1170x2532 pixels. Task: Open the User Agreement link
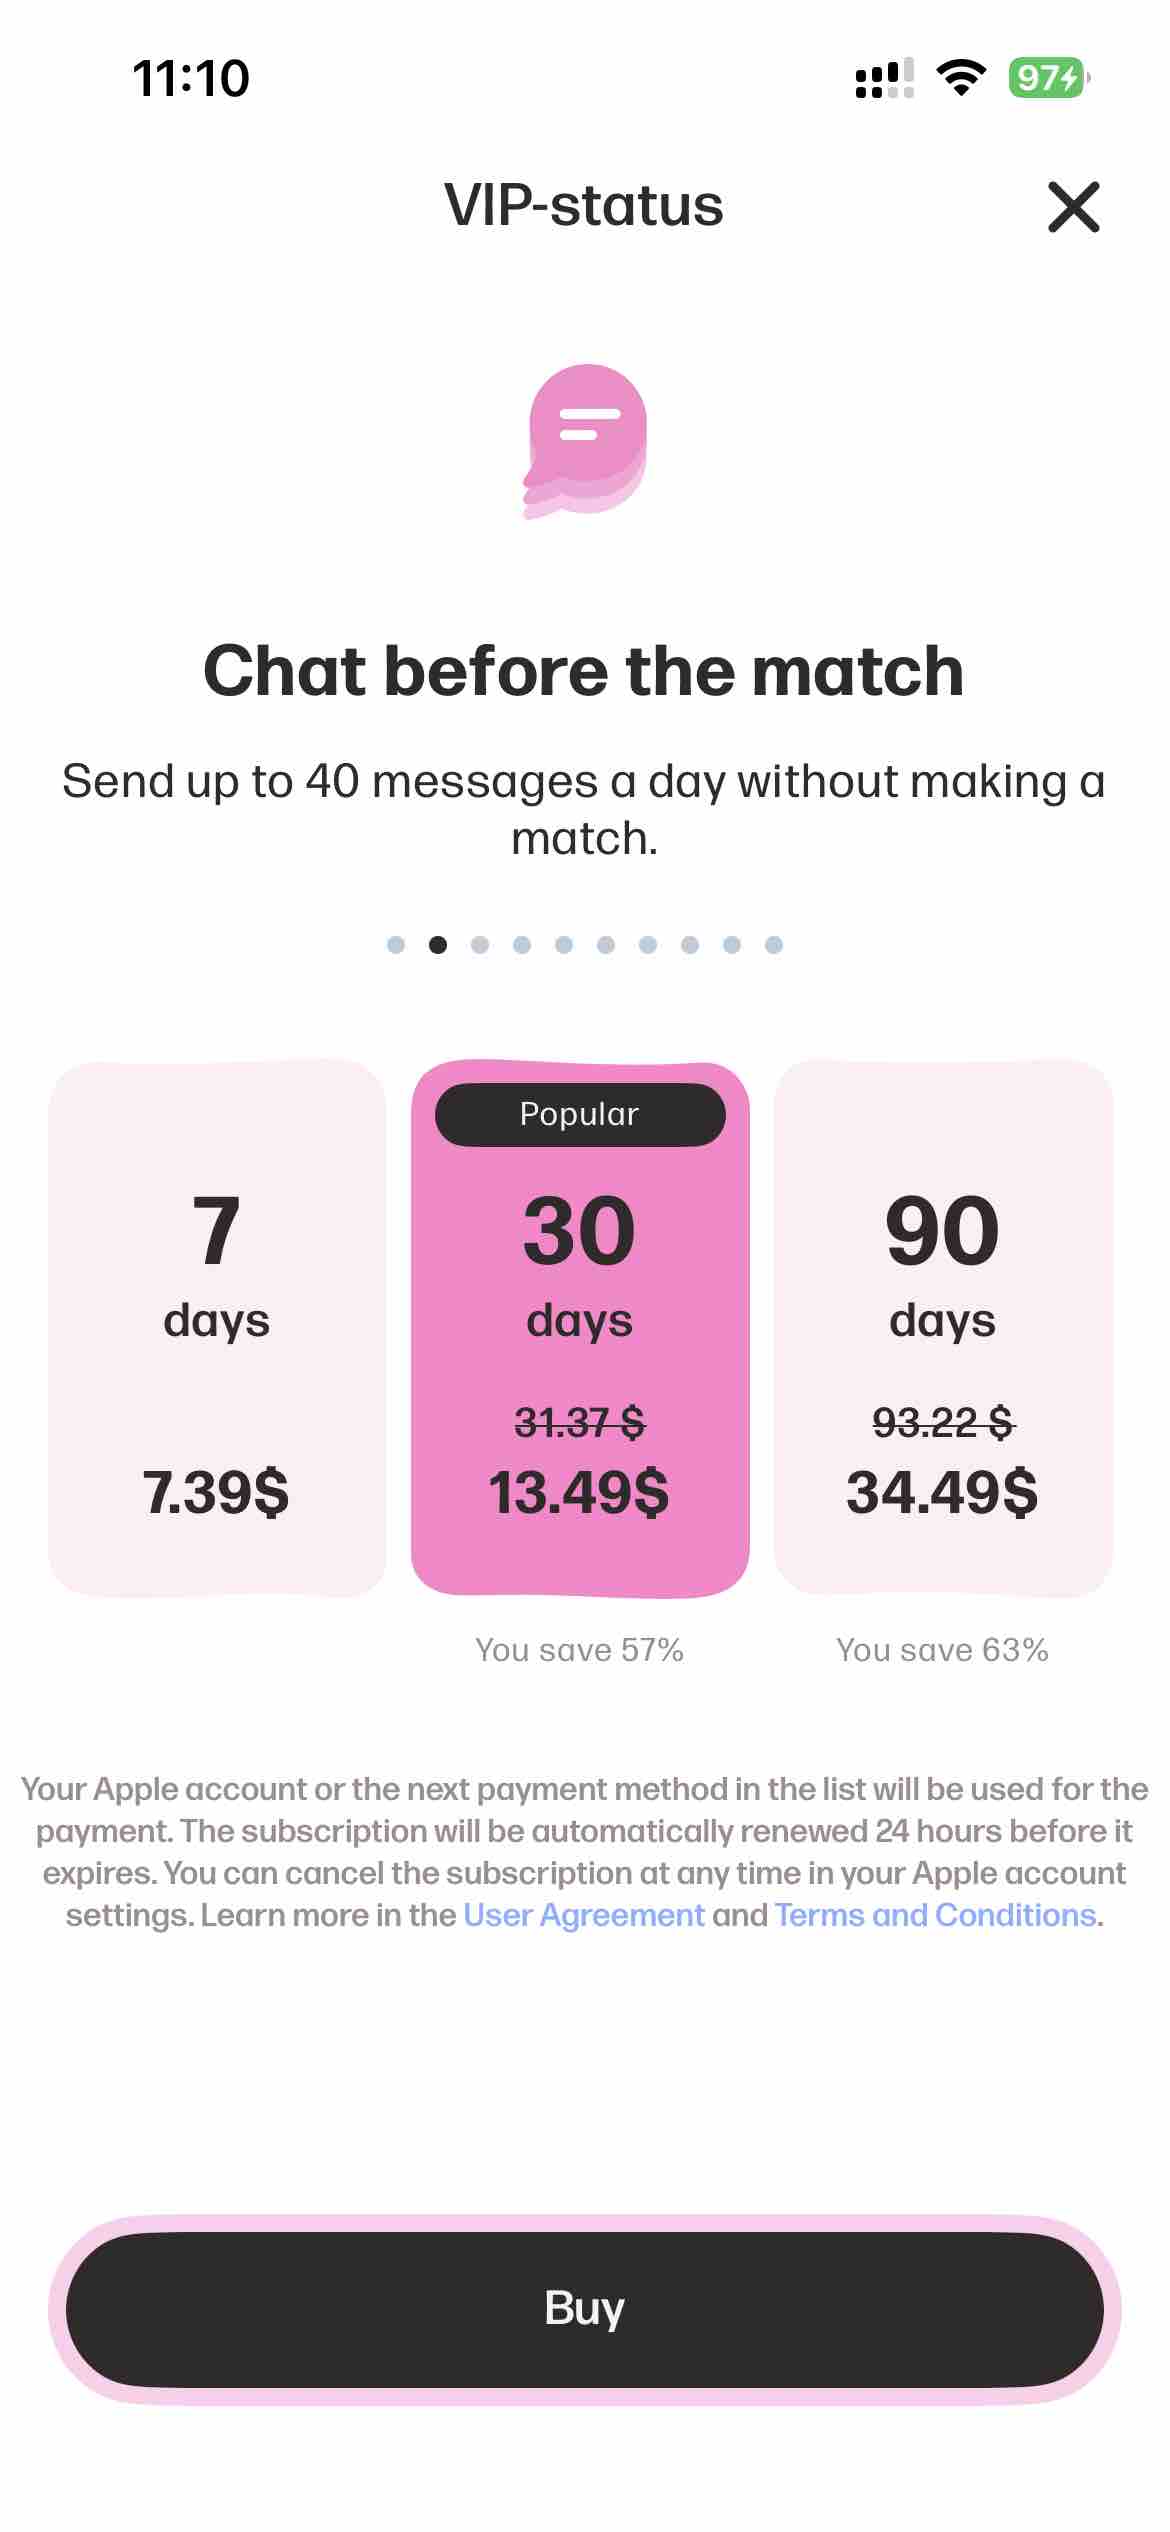click(584, 1915)
